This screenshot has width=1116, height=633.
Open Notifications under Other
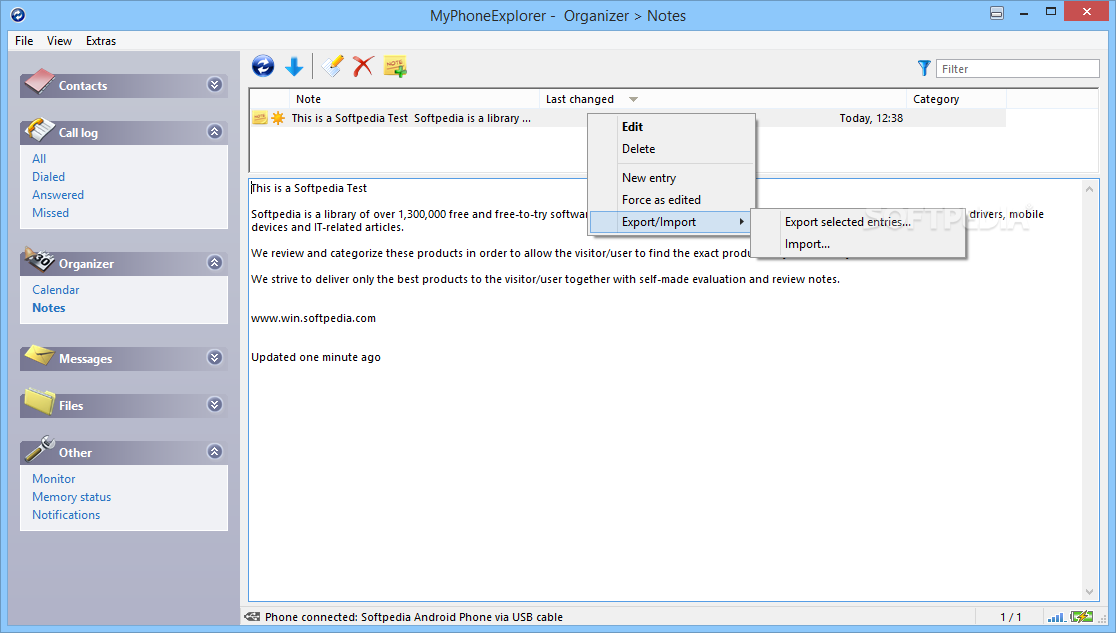pos(65,514)
